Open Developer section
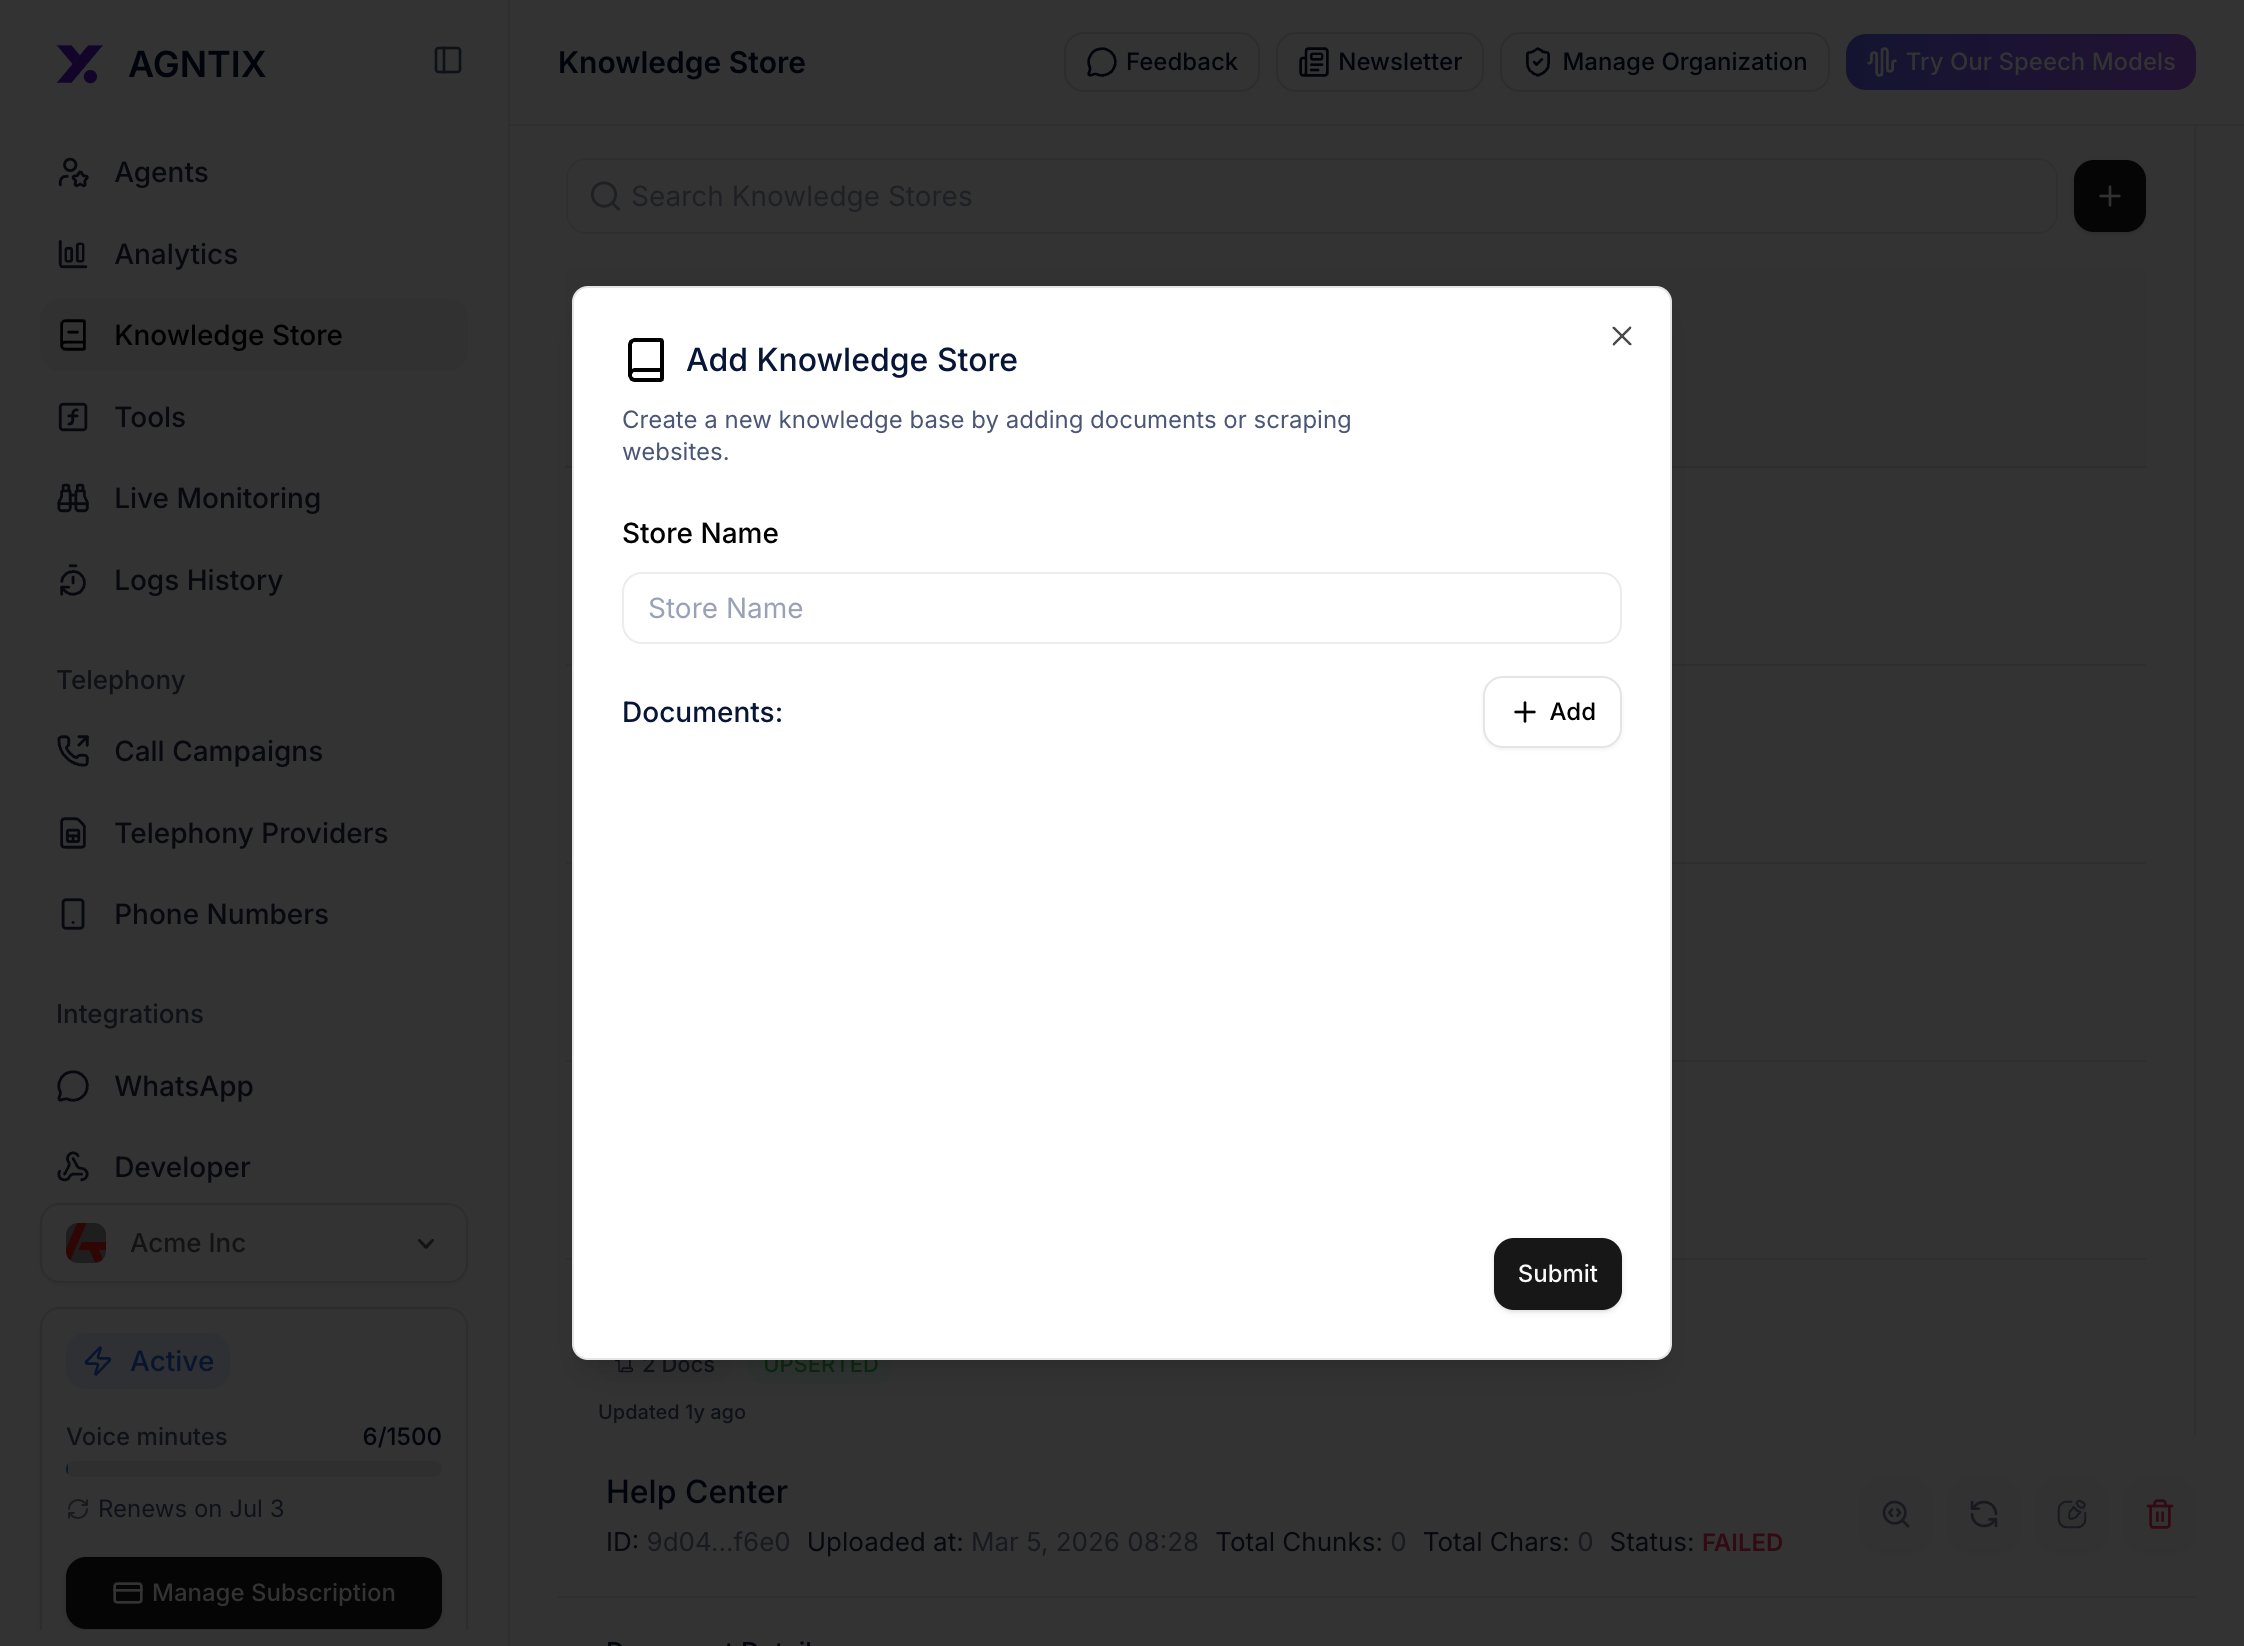Viewport: 2244px width, 1646px height. pyautogui.click(x=253, y=1167)
